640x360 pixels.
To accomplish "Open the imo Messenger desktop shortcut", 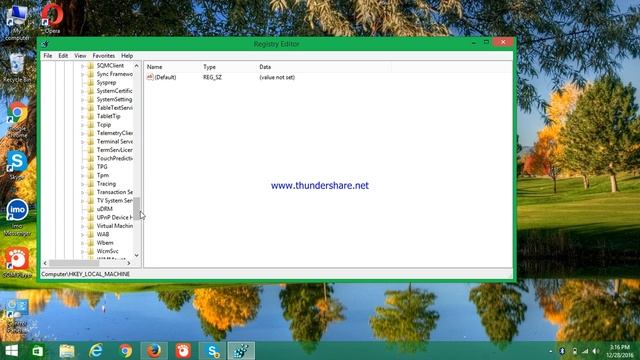I will pos(17,218).
